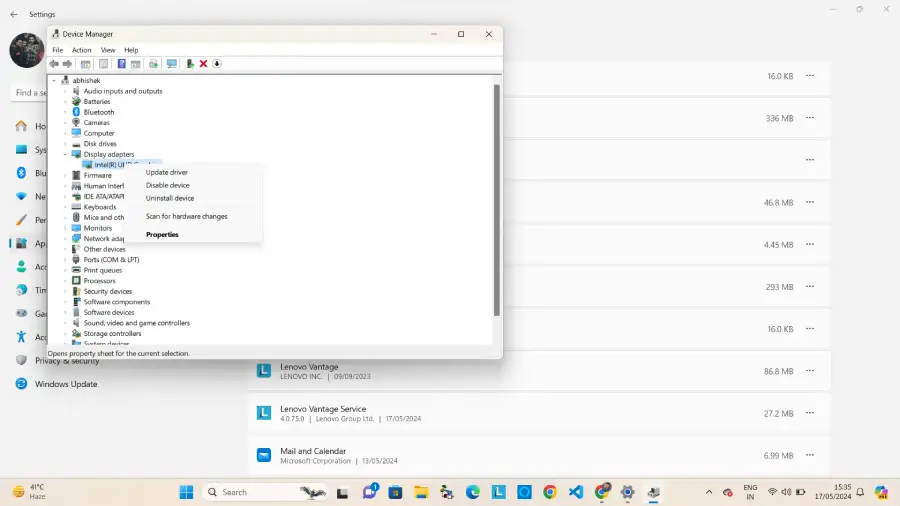Image resolution: width=900 pixels, height=506 pixels.
Task: Open File Explorer from the taskbar
Action: tap(421, 492)
